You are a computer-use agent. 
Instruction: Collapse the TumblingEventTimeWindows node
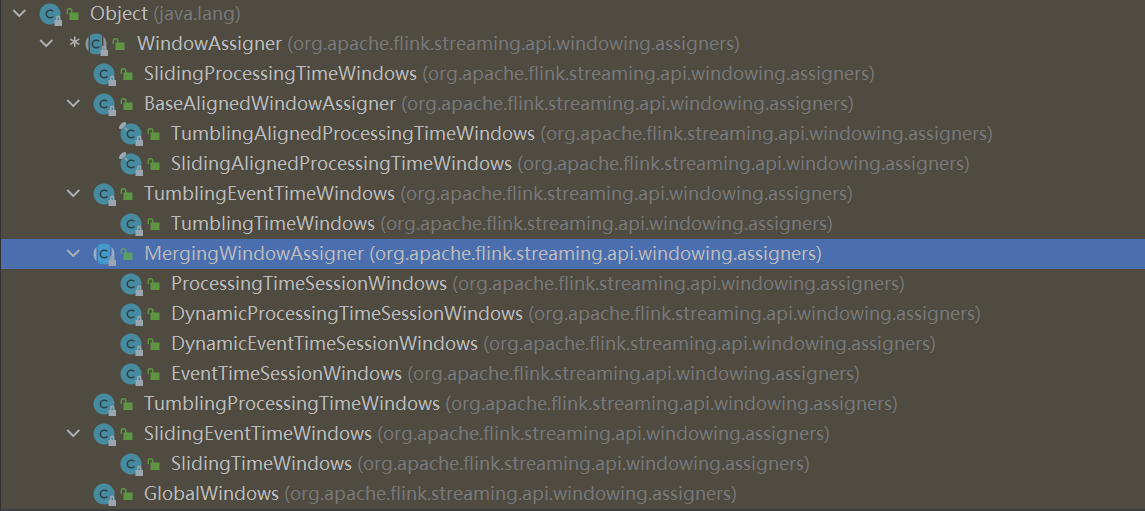tap(72, 194)
